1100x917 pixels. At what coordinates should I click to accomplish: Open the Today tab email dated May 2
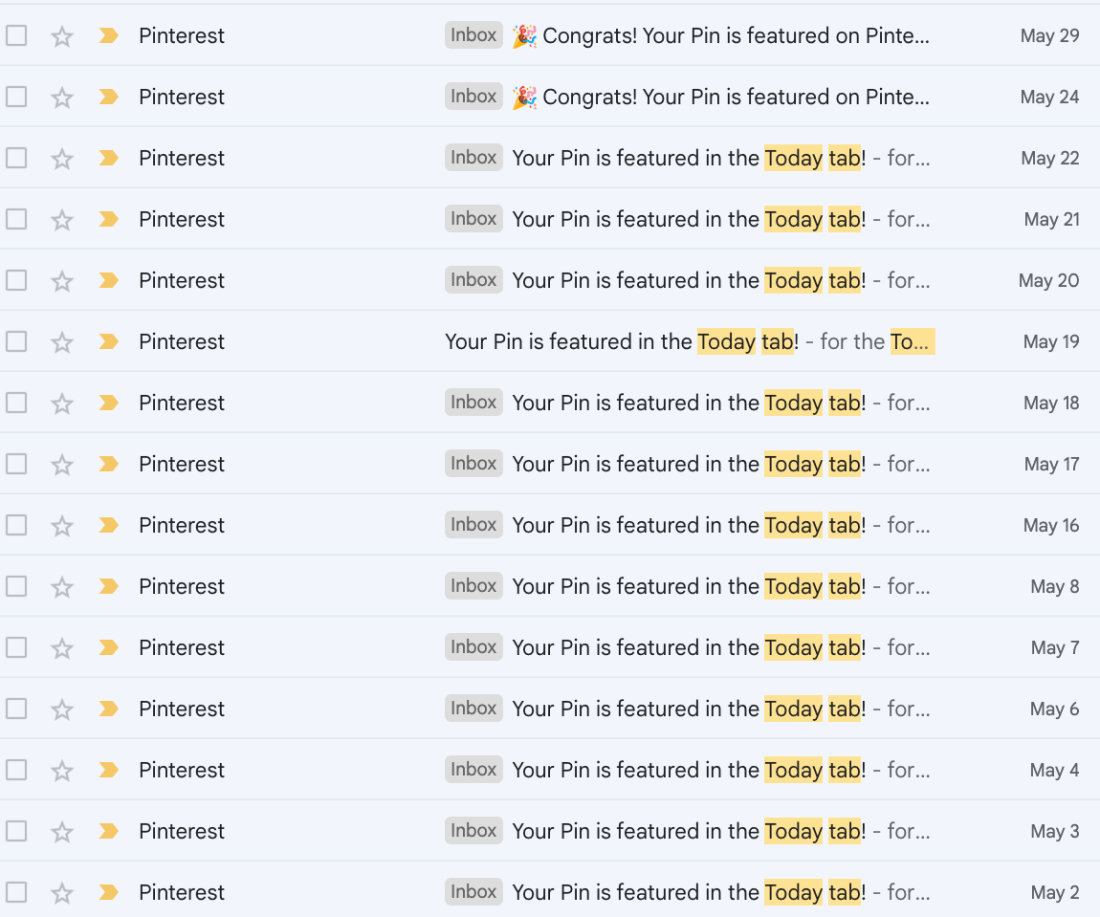721,892
